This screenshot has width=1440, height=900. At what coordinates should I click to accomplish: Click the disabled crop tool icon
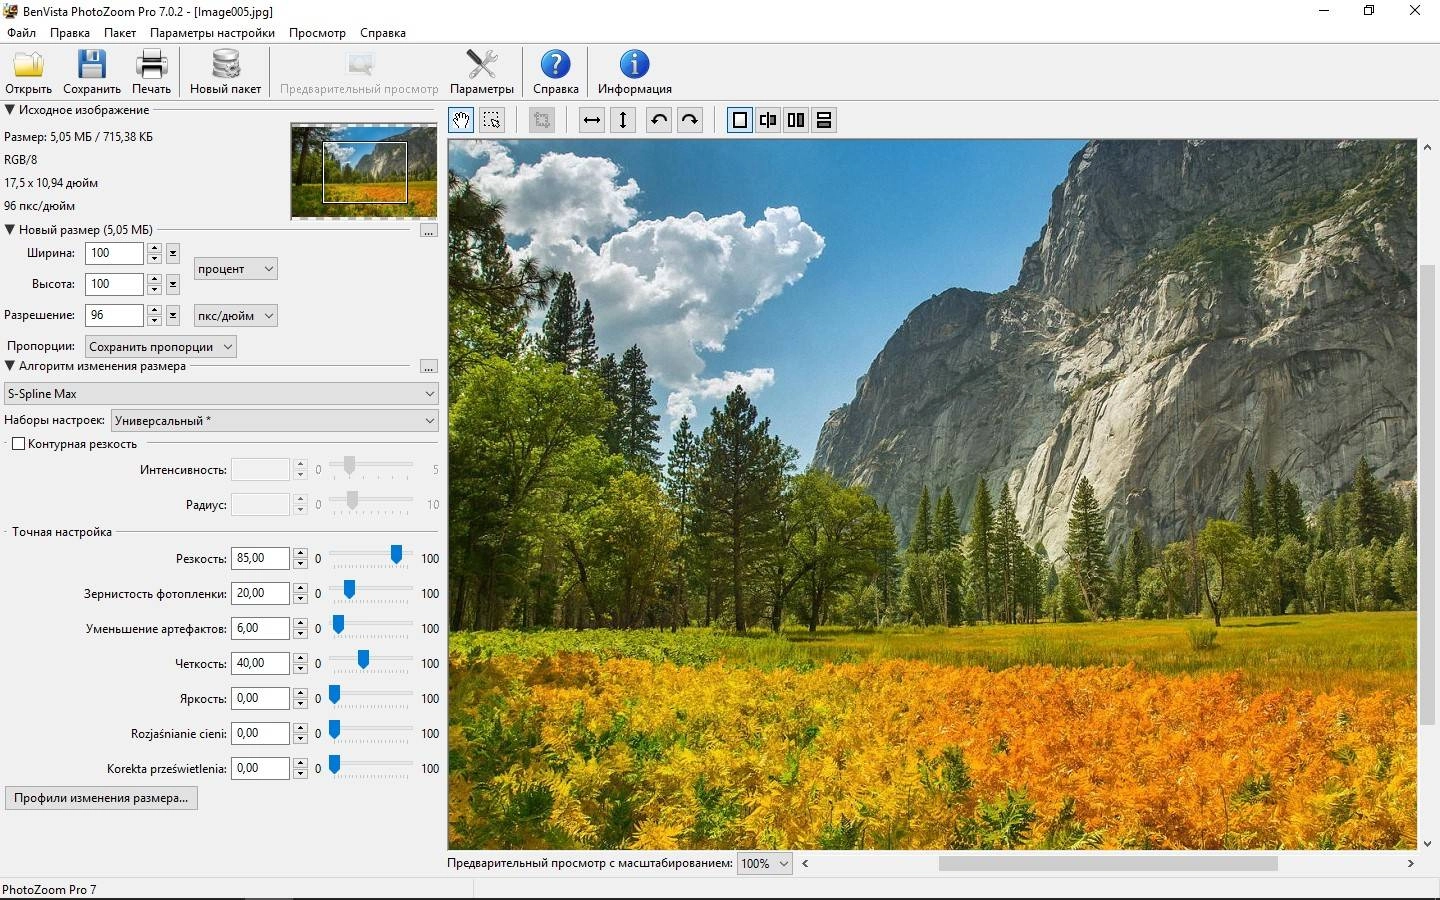click(x=542, y=120)
